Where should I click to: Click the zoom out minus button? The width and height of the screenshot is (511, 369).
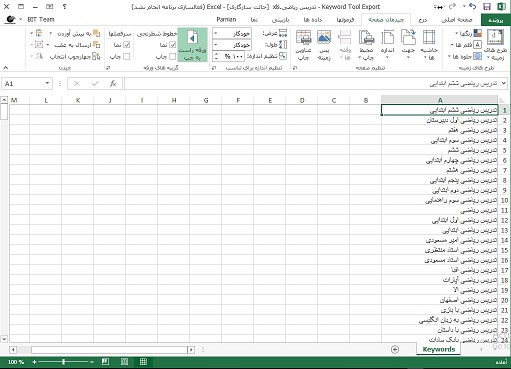pos(91,362)
